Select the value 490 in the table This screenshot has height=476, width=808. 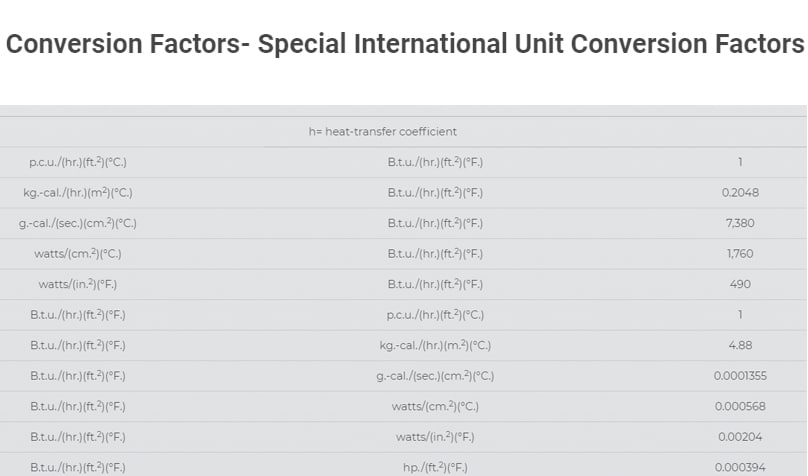tap(740, 284)
